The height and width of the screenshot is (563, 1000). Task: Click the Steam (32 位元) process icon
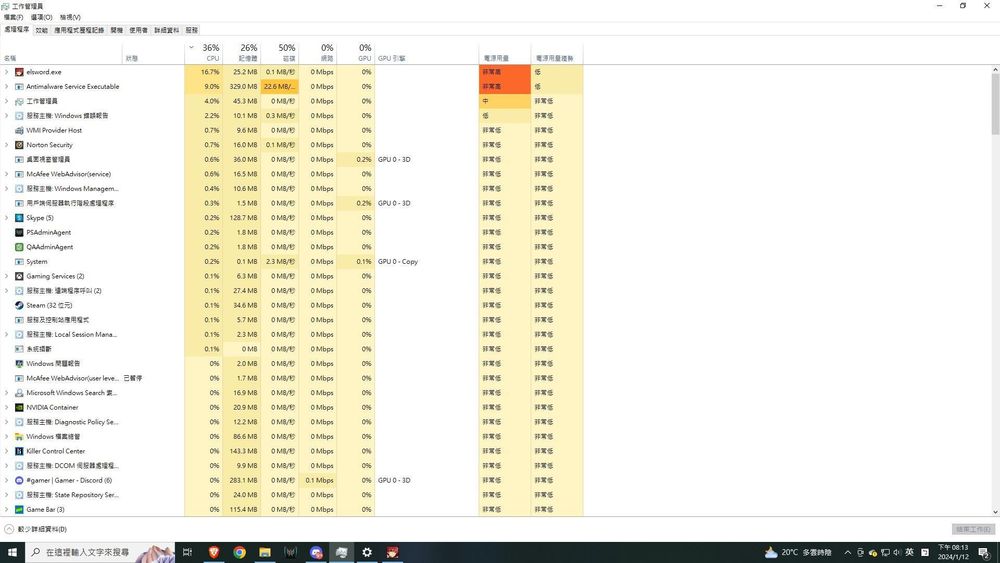click(19, 305)
